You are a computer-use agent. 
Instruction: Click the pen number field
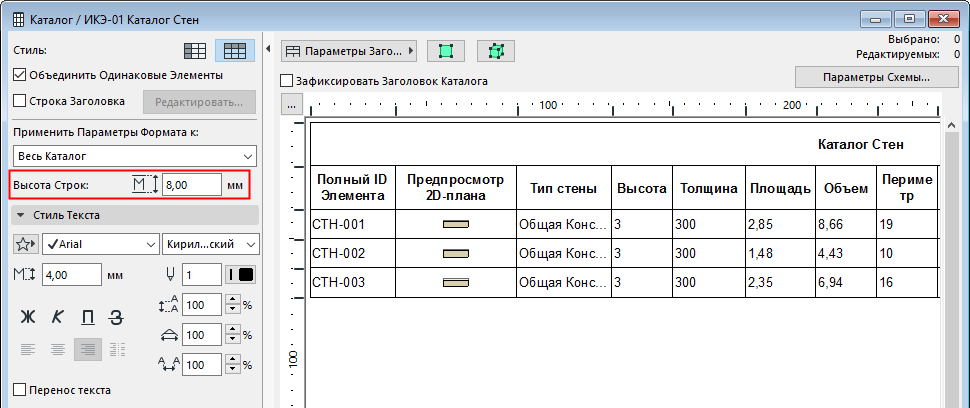[x=202, y=274]
